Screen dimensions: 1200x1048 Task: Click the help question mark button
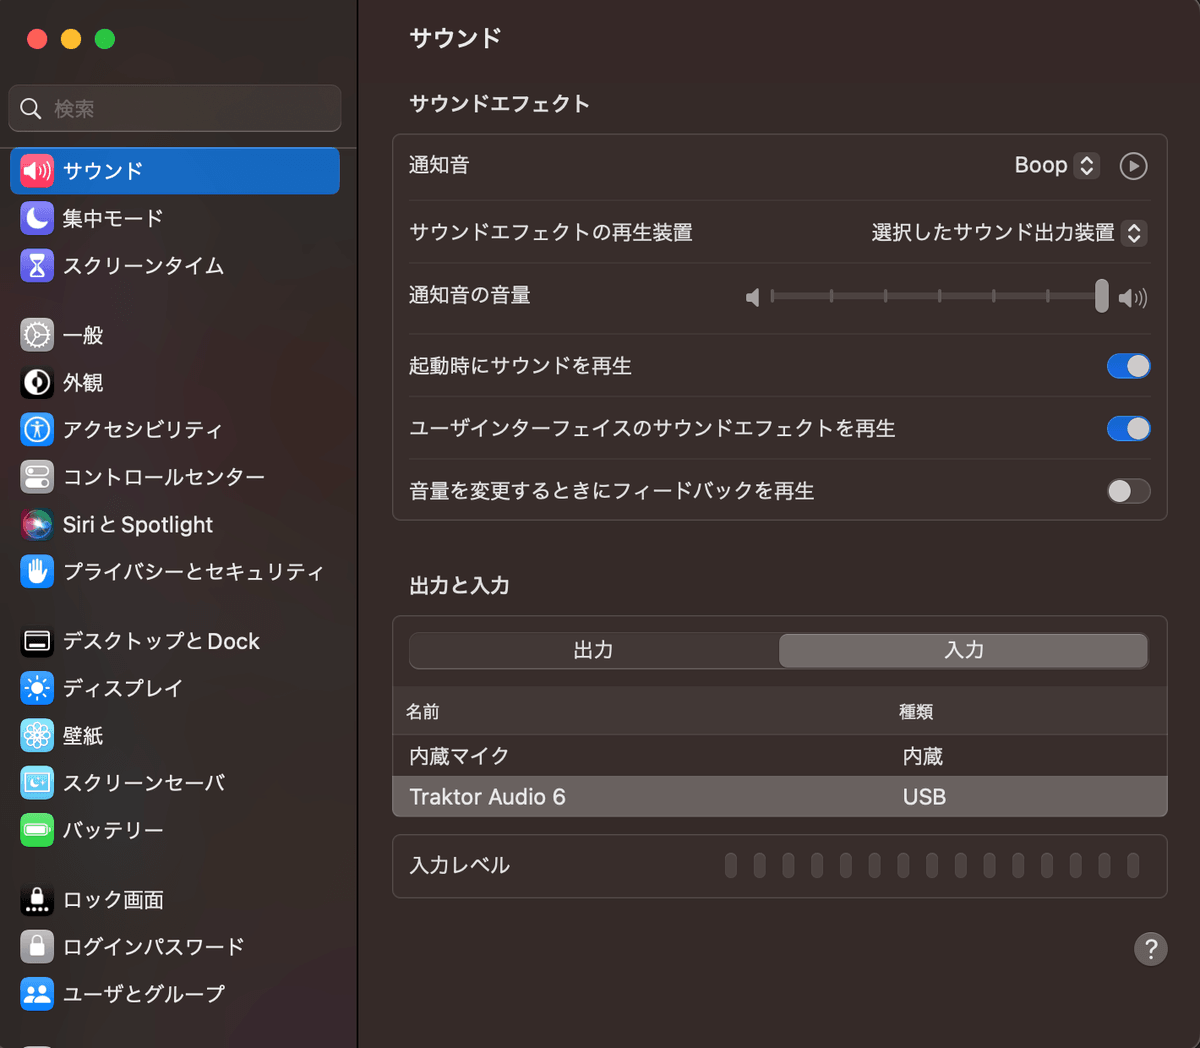[1150, 948]
